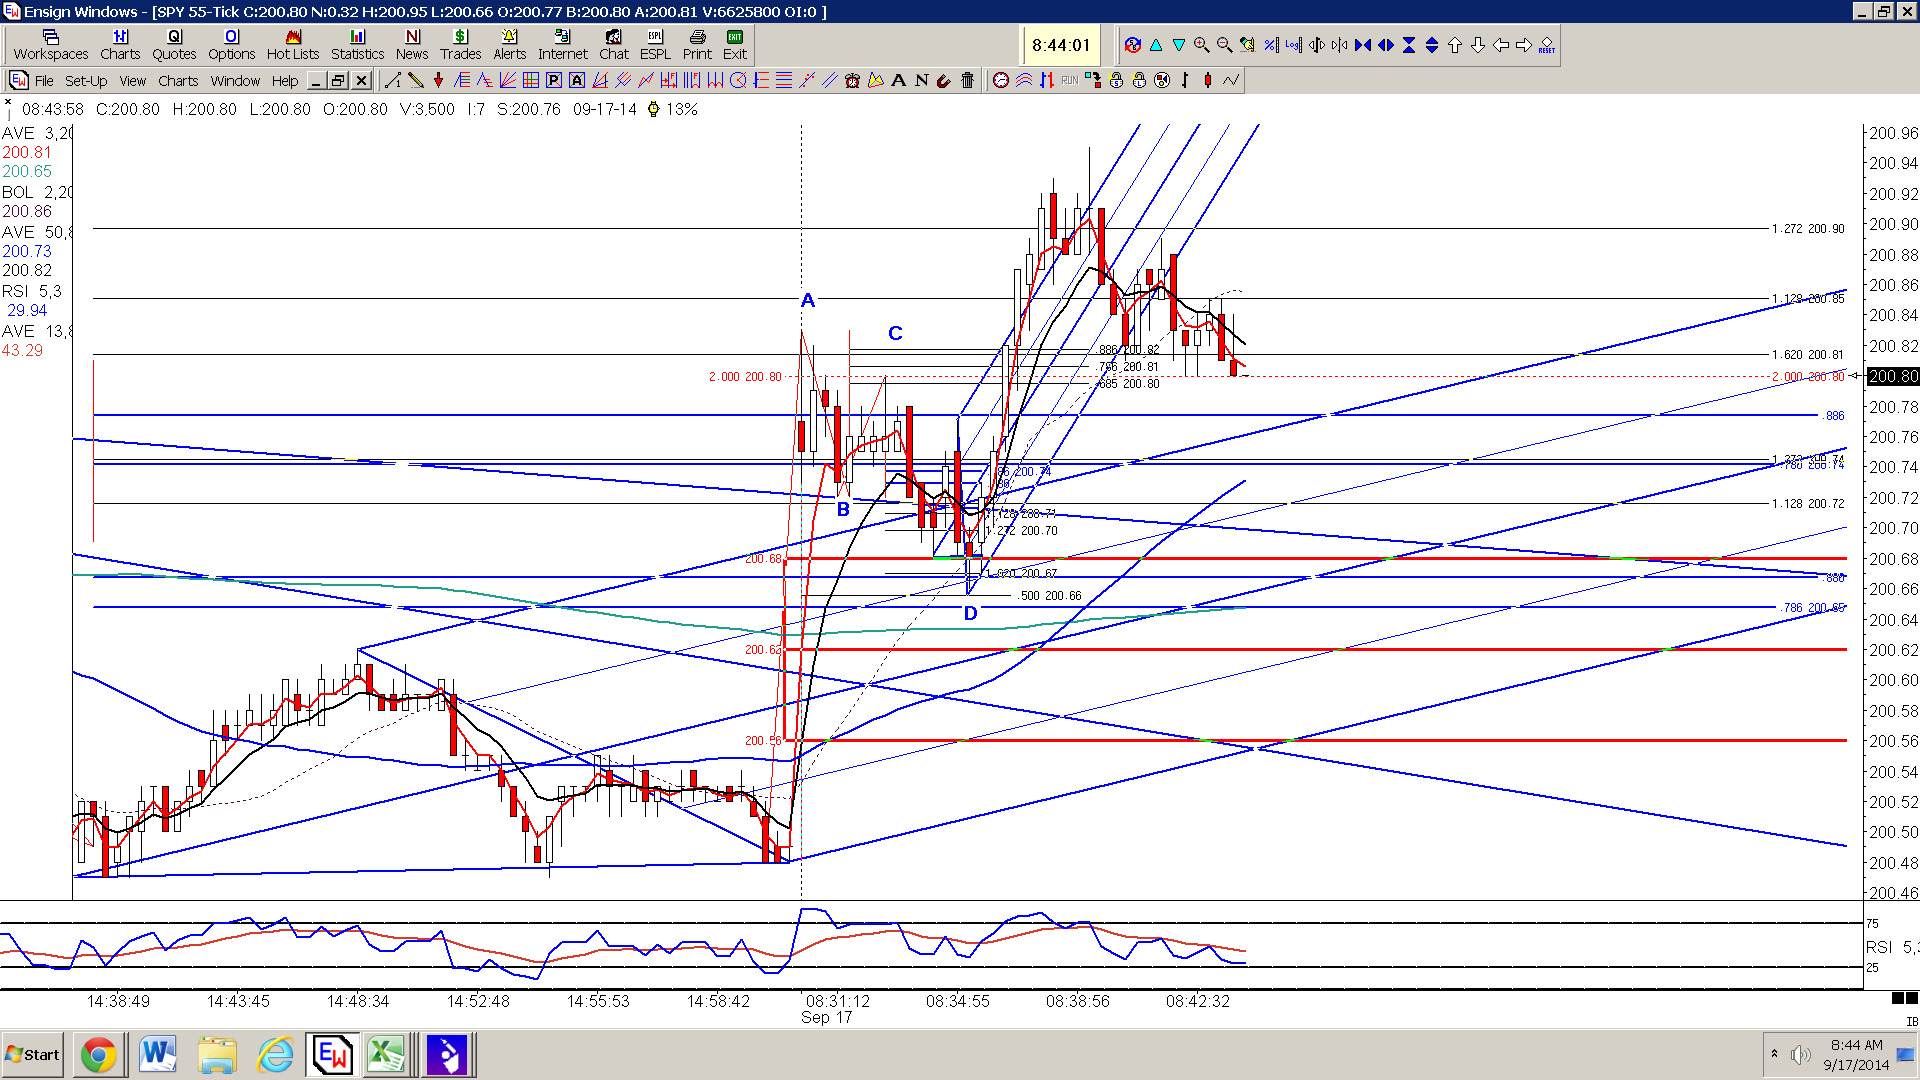Expand the Charts toolbar dropdown
The height and width of the screenshot is (1080, 1920).
coord(120,45)
